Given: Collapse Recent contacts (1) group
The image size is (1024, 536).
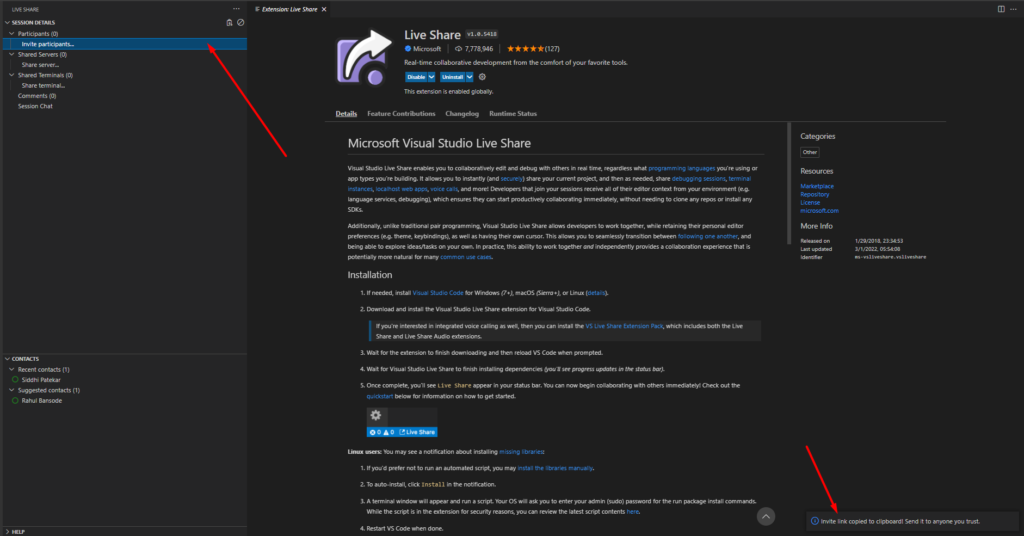Looking at the screenshot, I should point(12,369).
